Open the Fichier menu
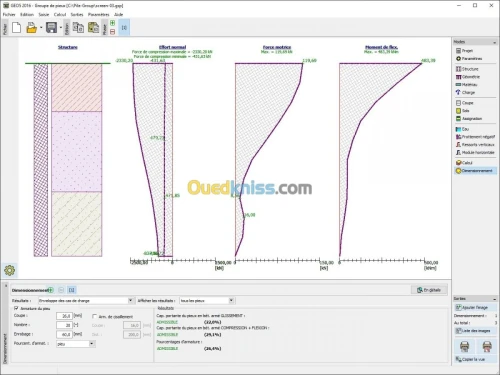 click(x=9, y=14)
